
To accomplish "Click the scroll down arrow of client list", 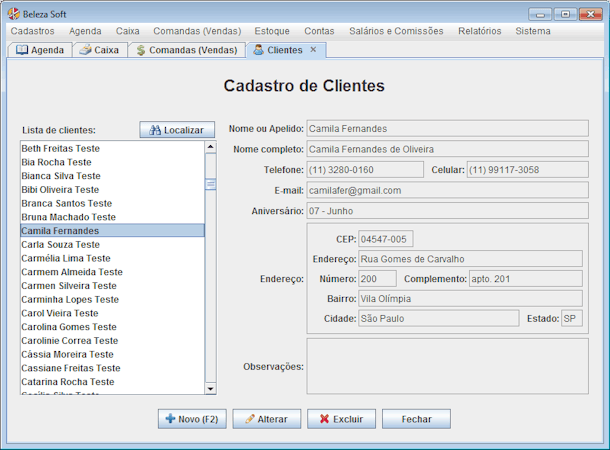I will point(210,389).
